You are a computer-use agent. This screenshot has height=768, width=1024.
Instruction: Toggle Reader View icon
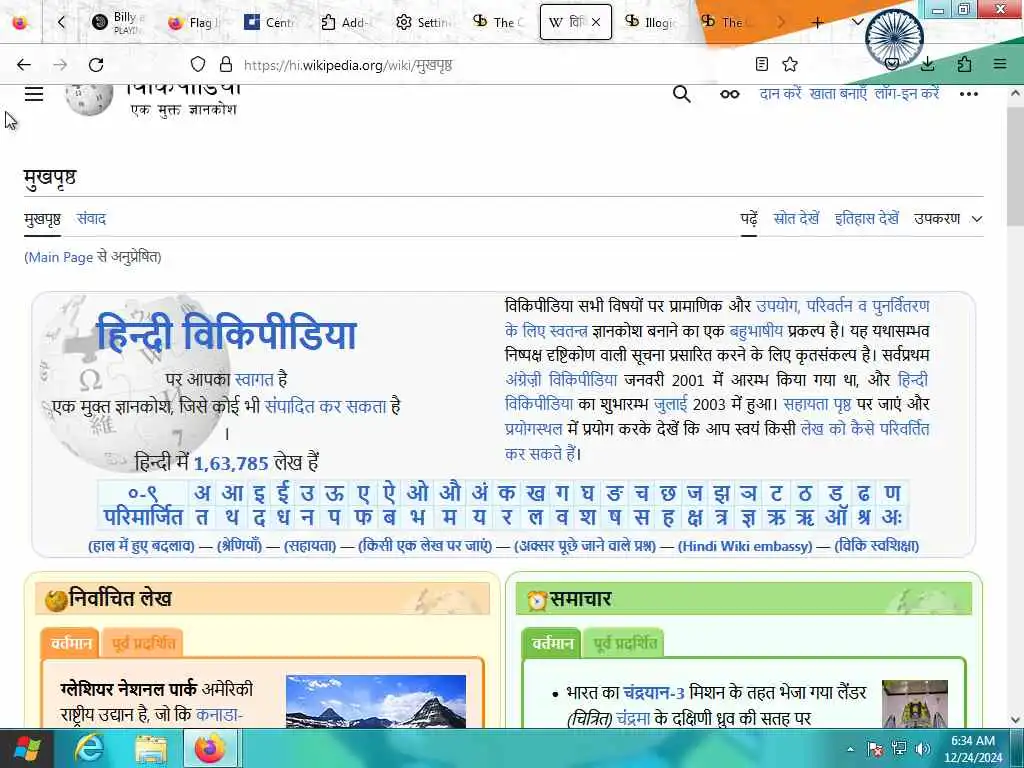coord(761,64)
